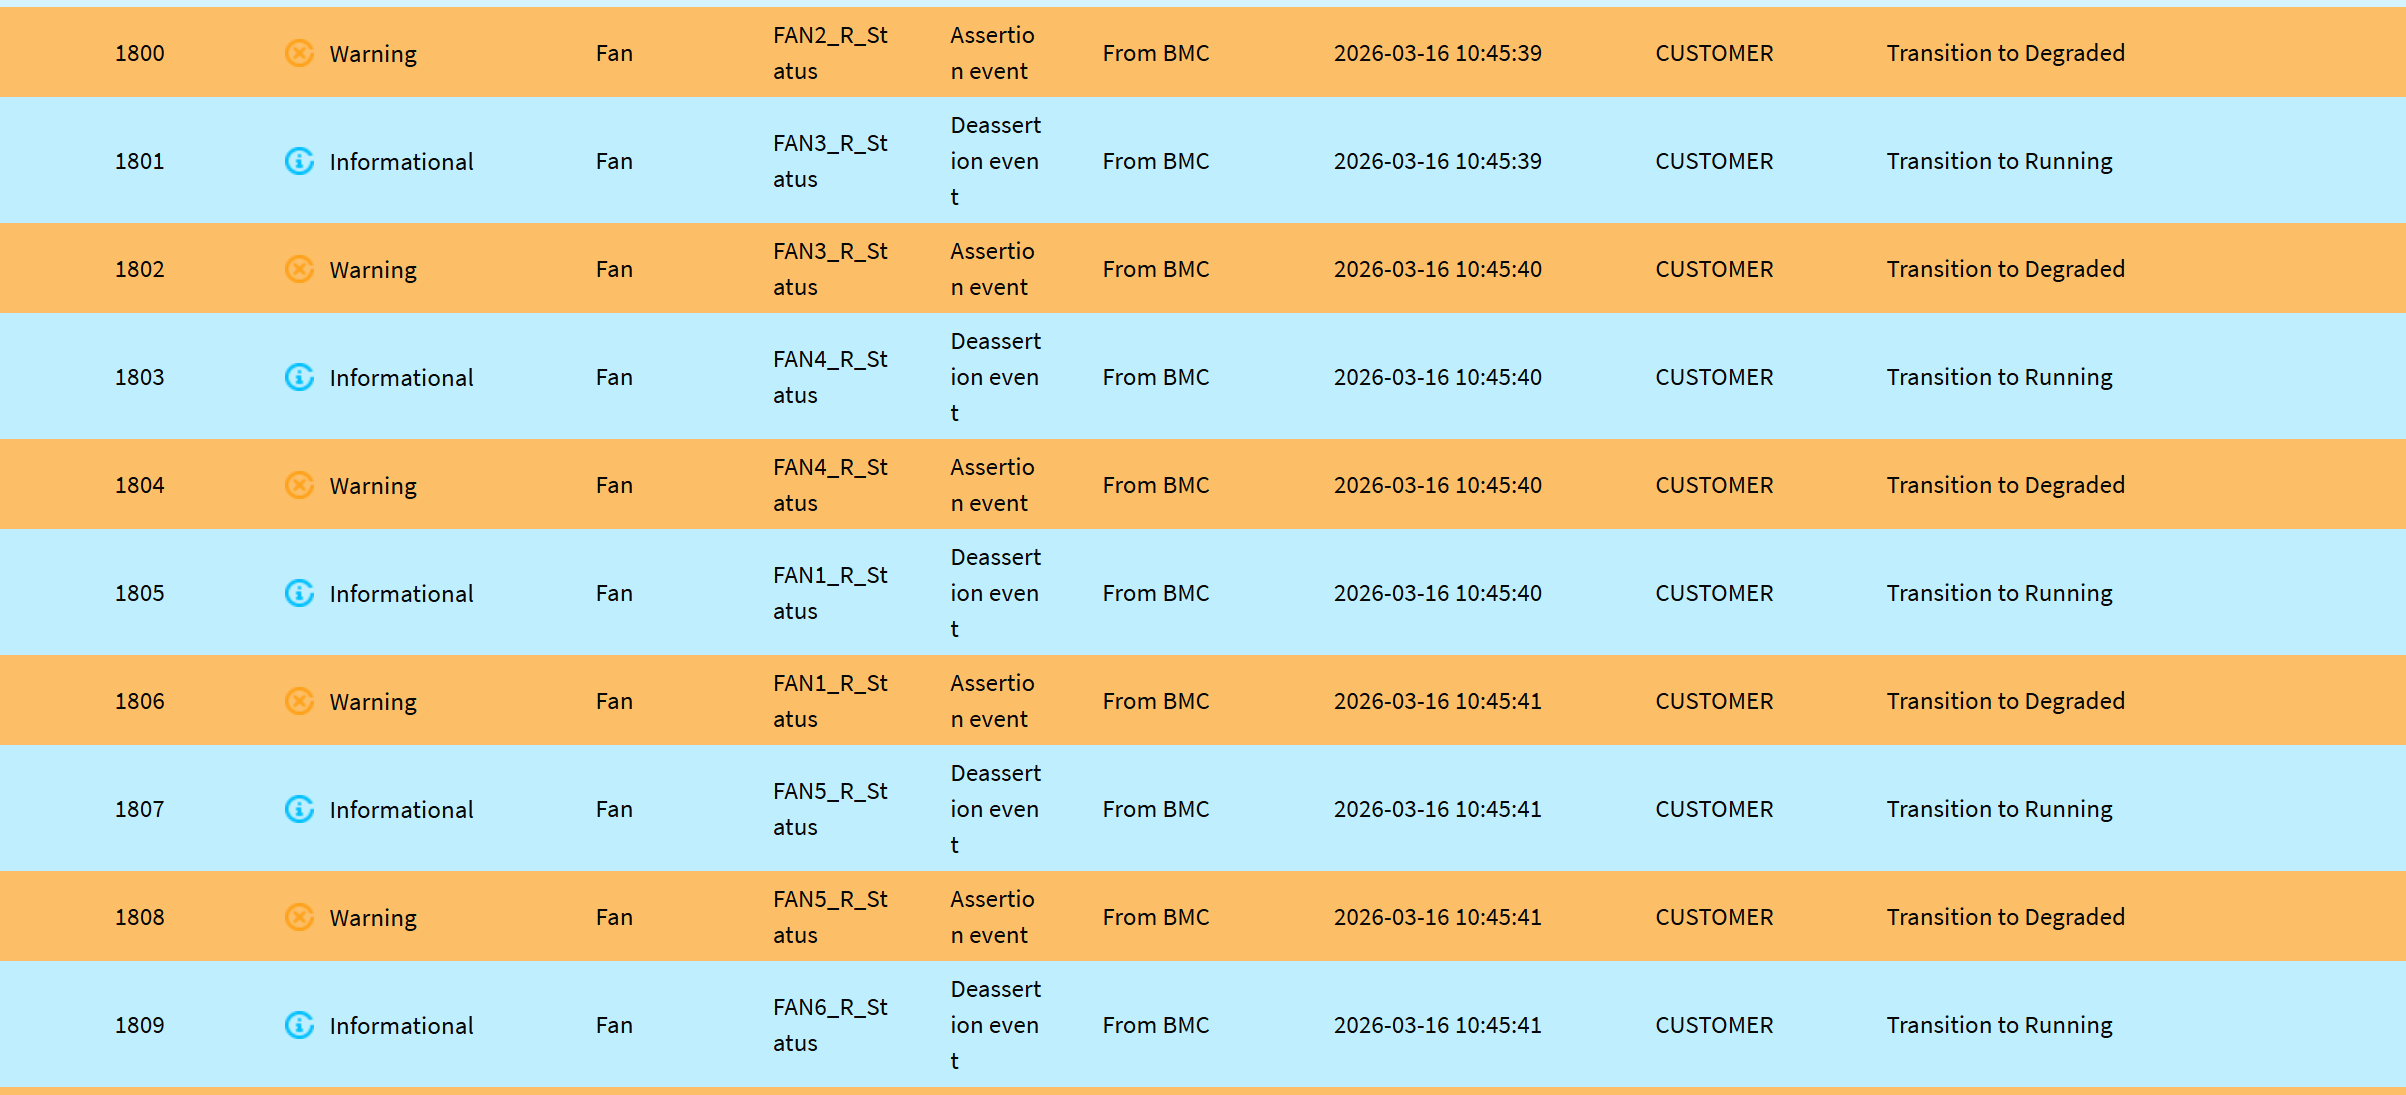Click CUSTOMER in event 1808 row
Screen dimensions: 2406x1095
click(x=1714, y=917)
